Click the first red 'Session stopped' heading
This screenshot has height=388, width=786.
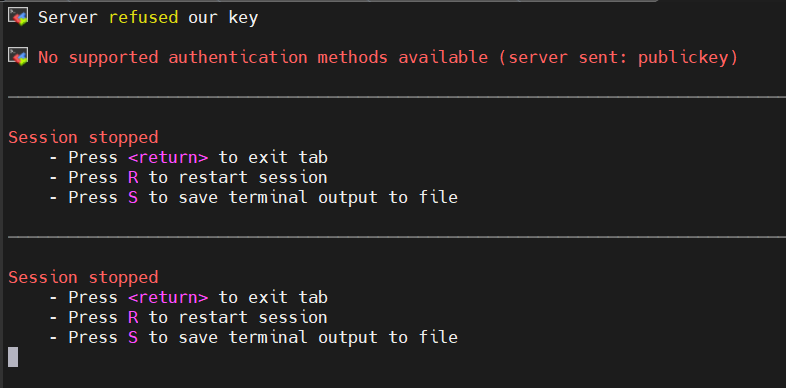(x=83, y=137)
